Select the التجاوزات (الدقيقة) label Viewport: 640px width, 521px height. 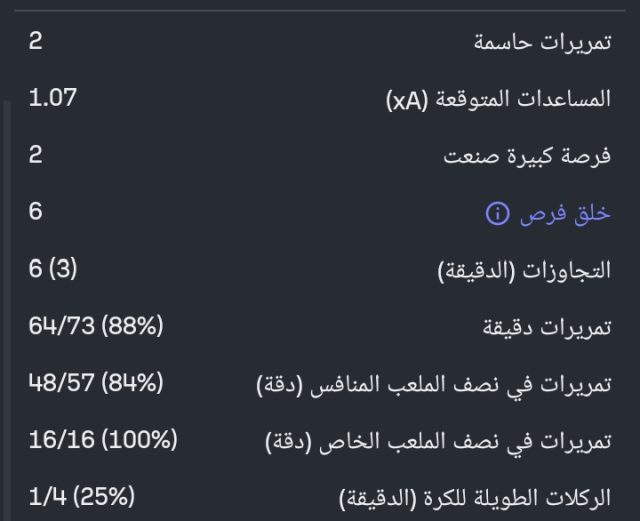[525, 271]
